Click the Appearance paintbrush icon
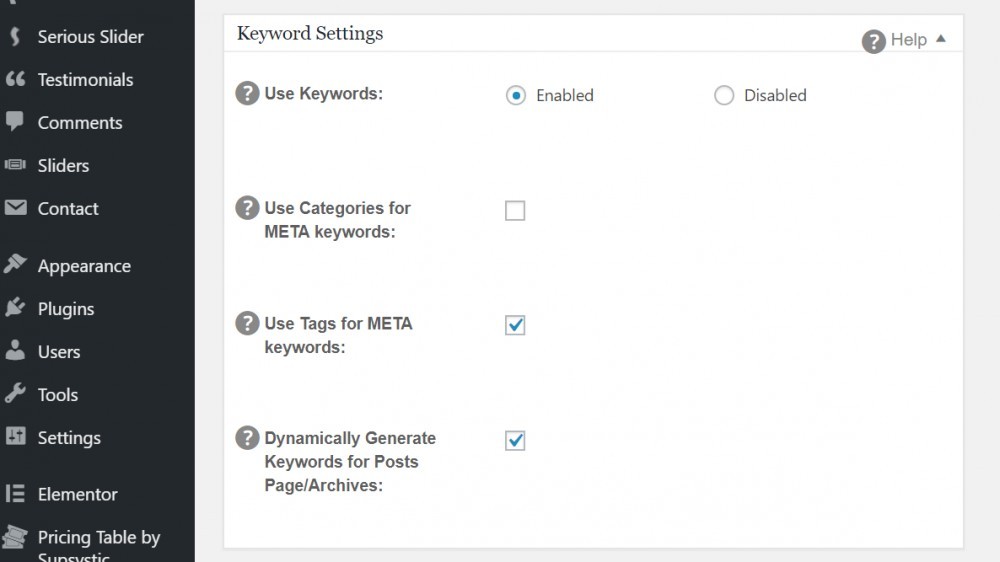1000x562 pixels. pyautogui.click(x=15, y=263)
